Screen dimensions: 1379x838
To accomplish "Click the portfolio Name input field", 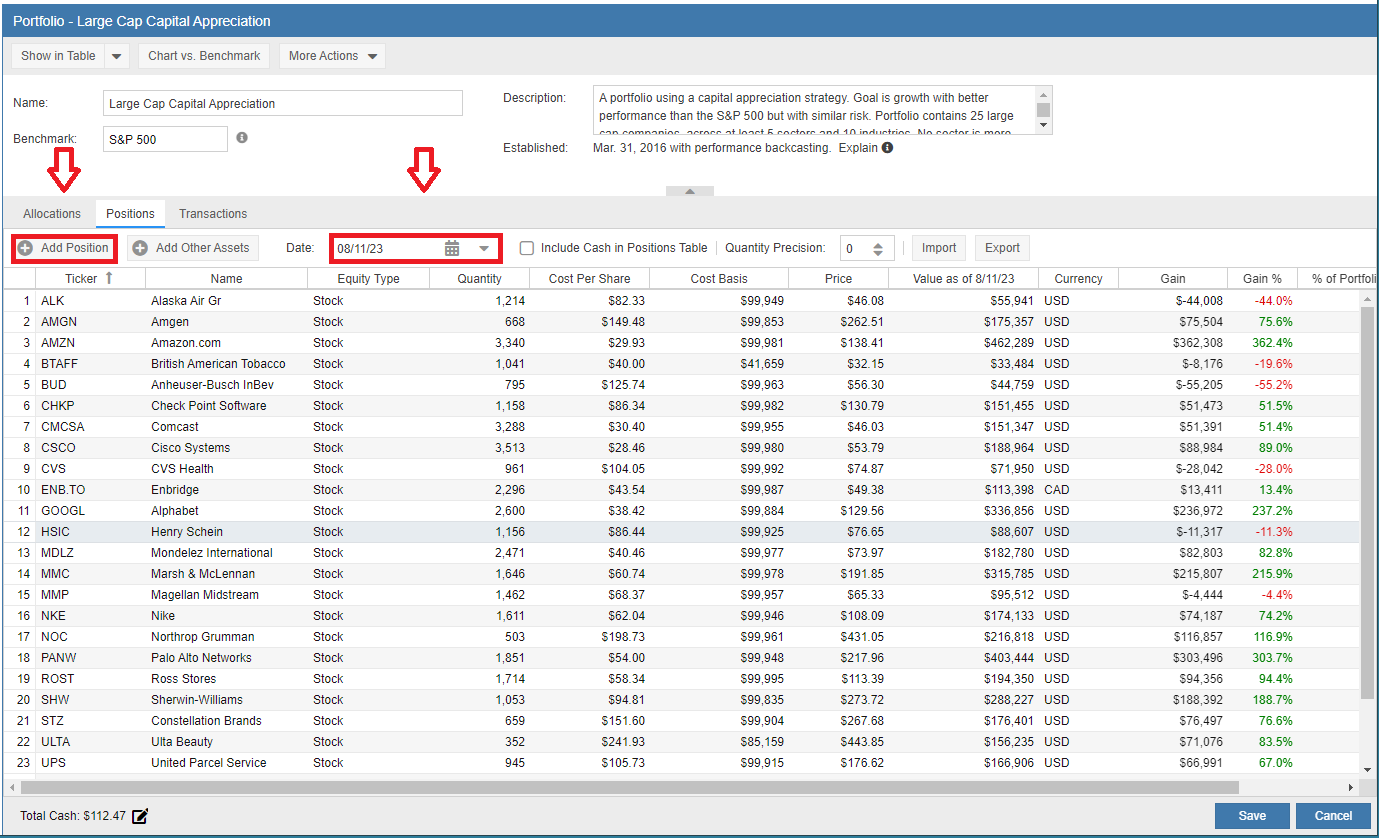I will point(282,104).
